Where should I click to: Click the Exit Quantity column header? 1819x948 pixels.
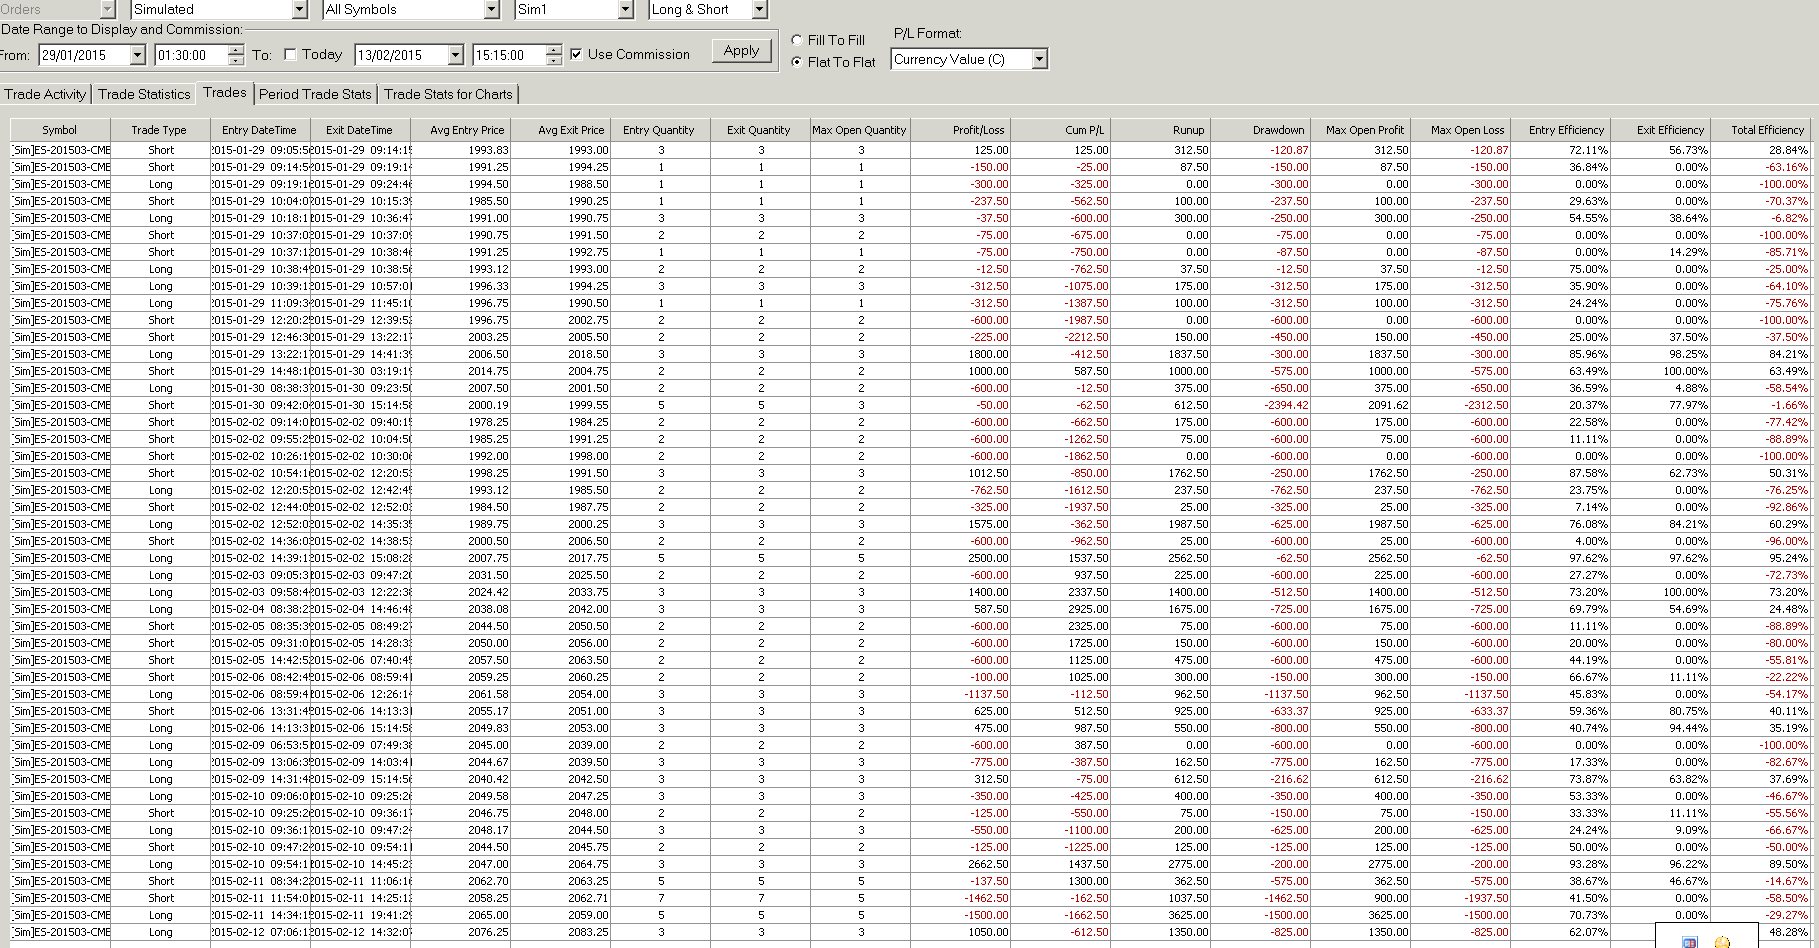coord(760,130)
